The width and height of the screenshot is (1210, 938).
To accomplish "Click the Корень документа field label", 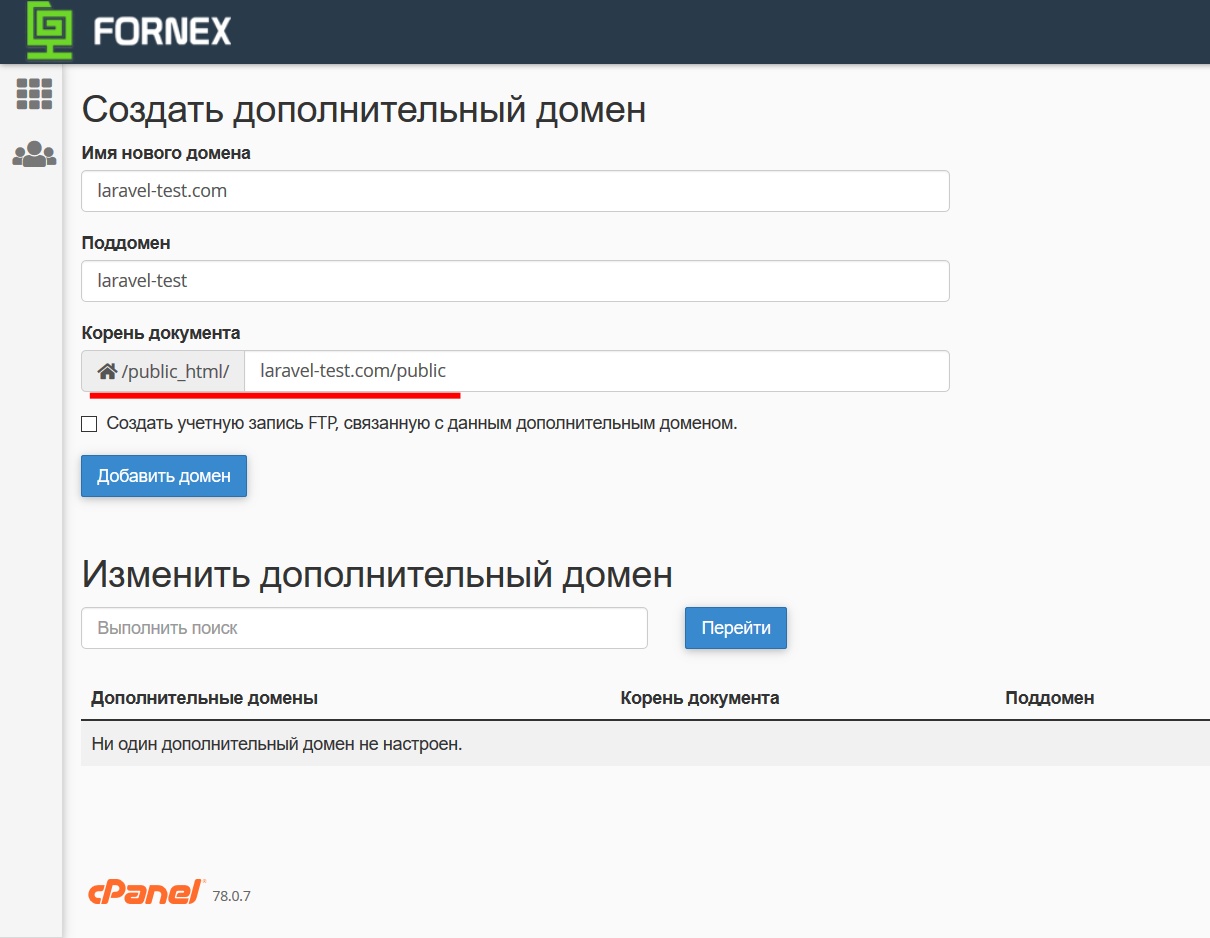I will point(161,333).
